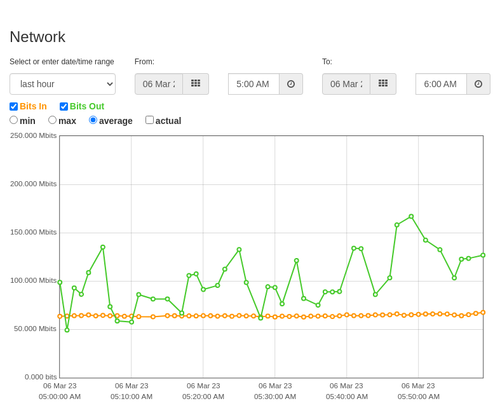Screen dimensions: 500x403
Task: Open the To time clock icon
Action: tap(478, 84)
